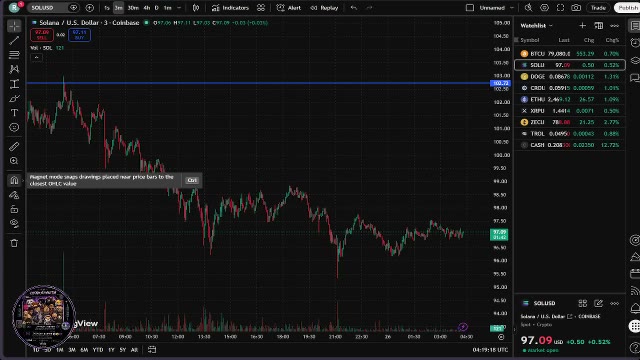Image resolution: width=640 pixels, height=360 pixels.
Task: Click the blue 102.72 price line label
Action: click(500, 83)
